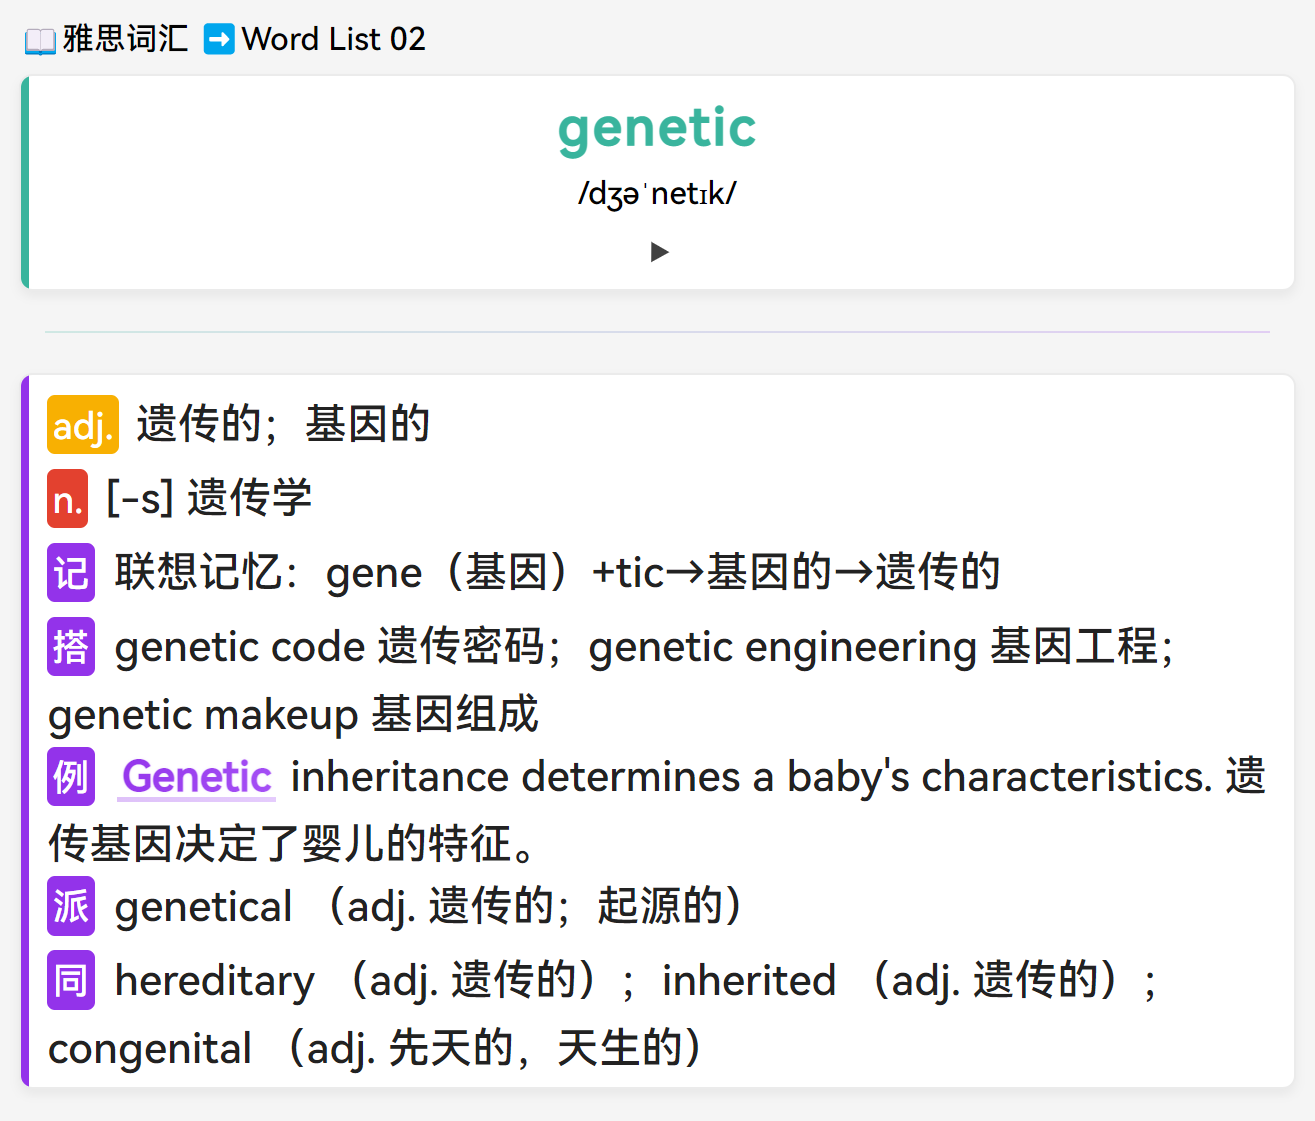Image resolution: width=1315 pixels, height=1121 pixels.
Task: Click the collocation genetic engineering
Action: pos(783,648)
